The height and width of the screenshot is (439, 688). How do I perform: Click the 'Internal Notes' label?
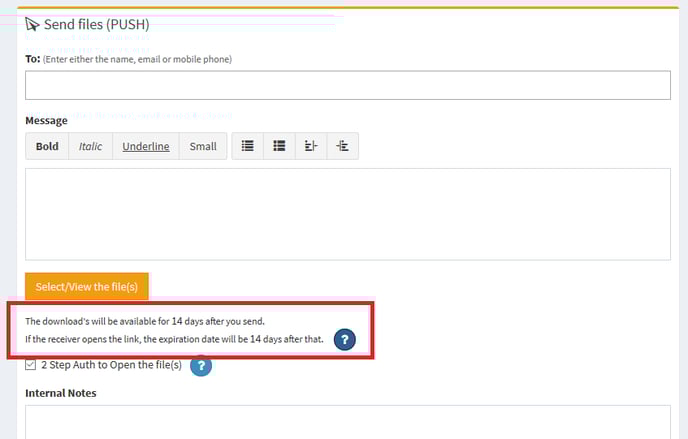61,393
